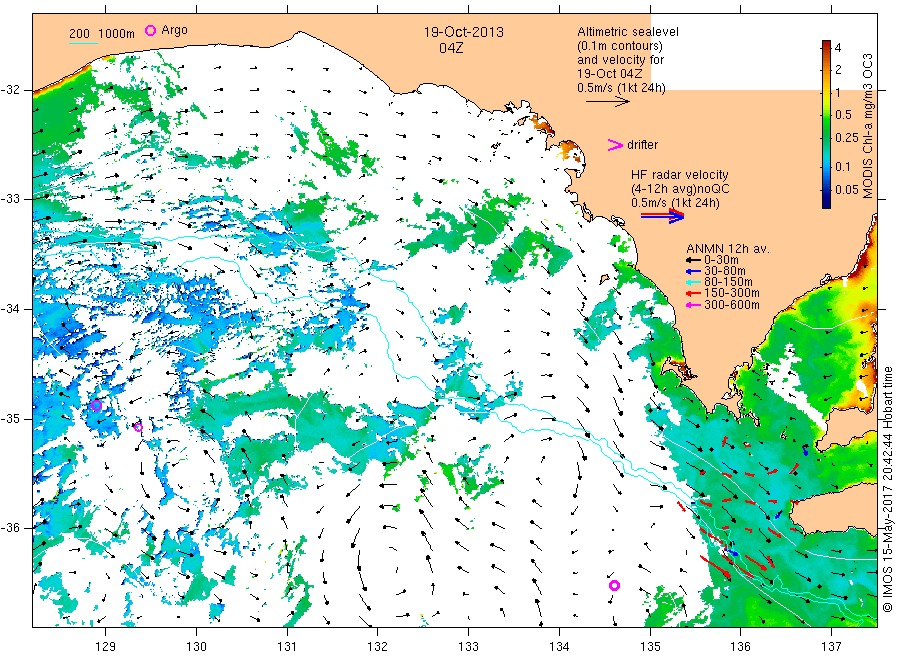
Task: Click the cyan 80-150m ANMN arrow
Action: 693,282
